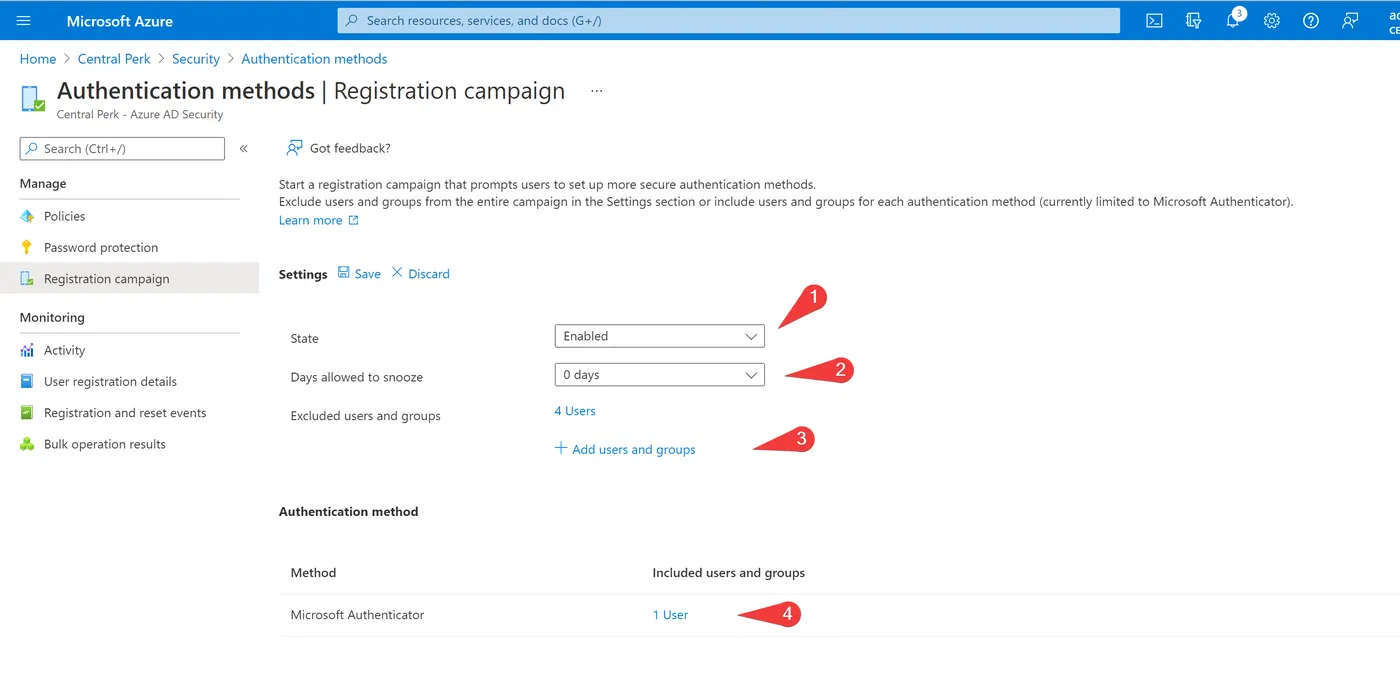
Task: Open the 4 Users excluded link
Action: point(575,411)
